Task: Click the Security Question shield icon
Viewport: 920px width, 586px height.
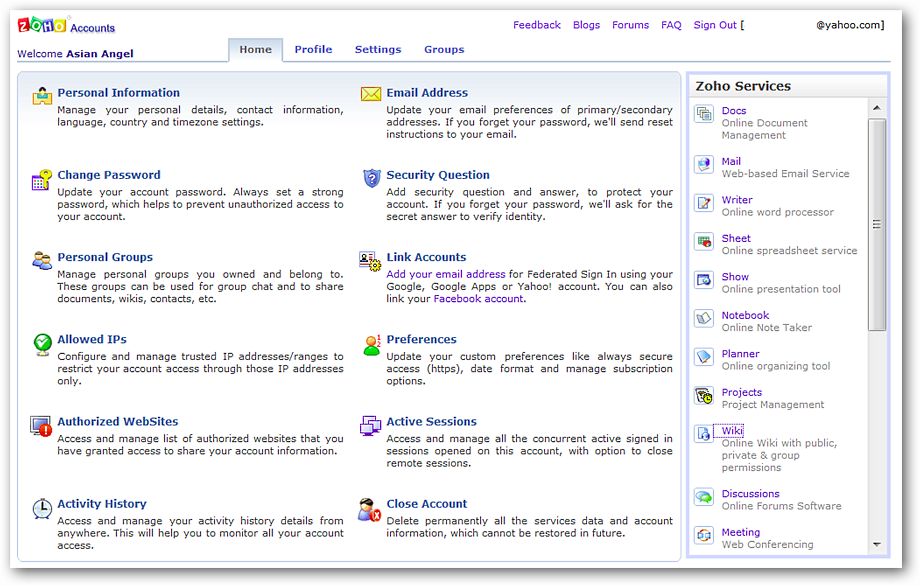Action: (x=371, y=178)
